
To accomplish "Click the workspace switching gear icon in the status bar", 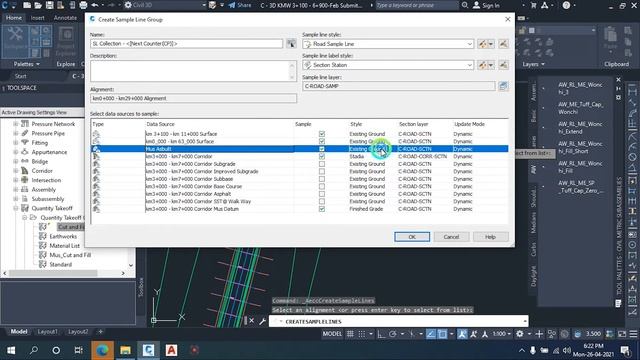I will point(520,334).
